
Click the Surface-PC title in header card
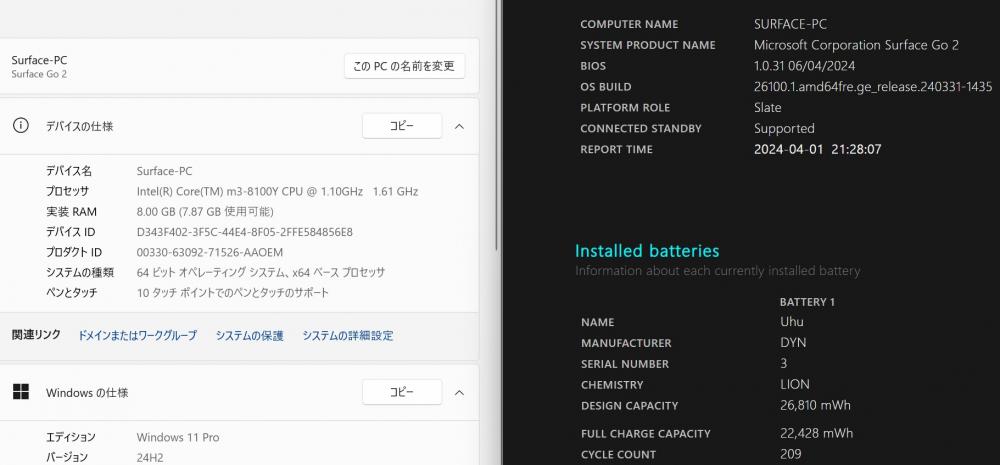39,60
